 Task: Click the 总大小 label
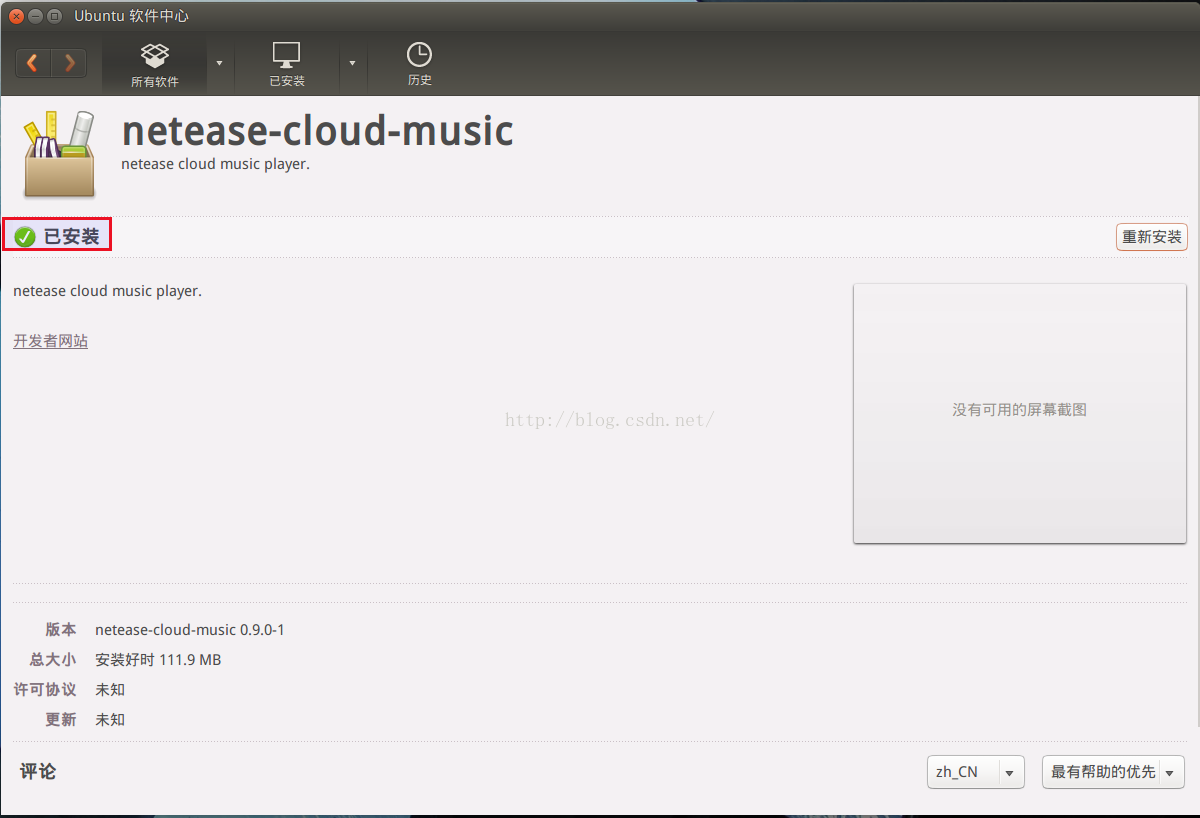coord(53,660)
